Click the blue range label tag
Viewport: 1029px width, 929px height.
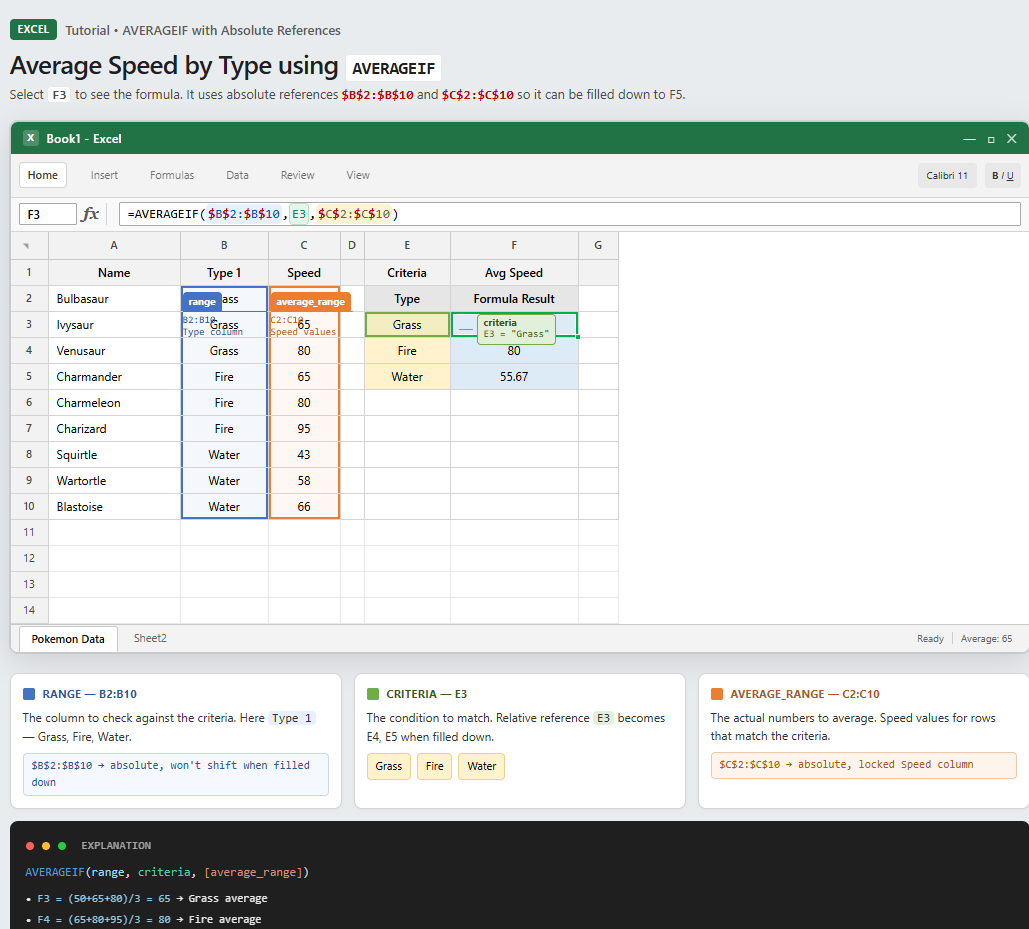pyautogui.click(x=201, y=302)
